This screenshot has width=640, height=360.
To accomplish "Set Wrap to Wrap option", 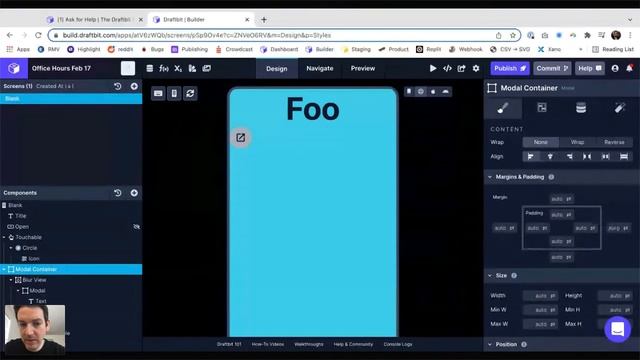I will tap(577, 142).
